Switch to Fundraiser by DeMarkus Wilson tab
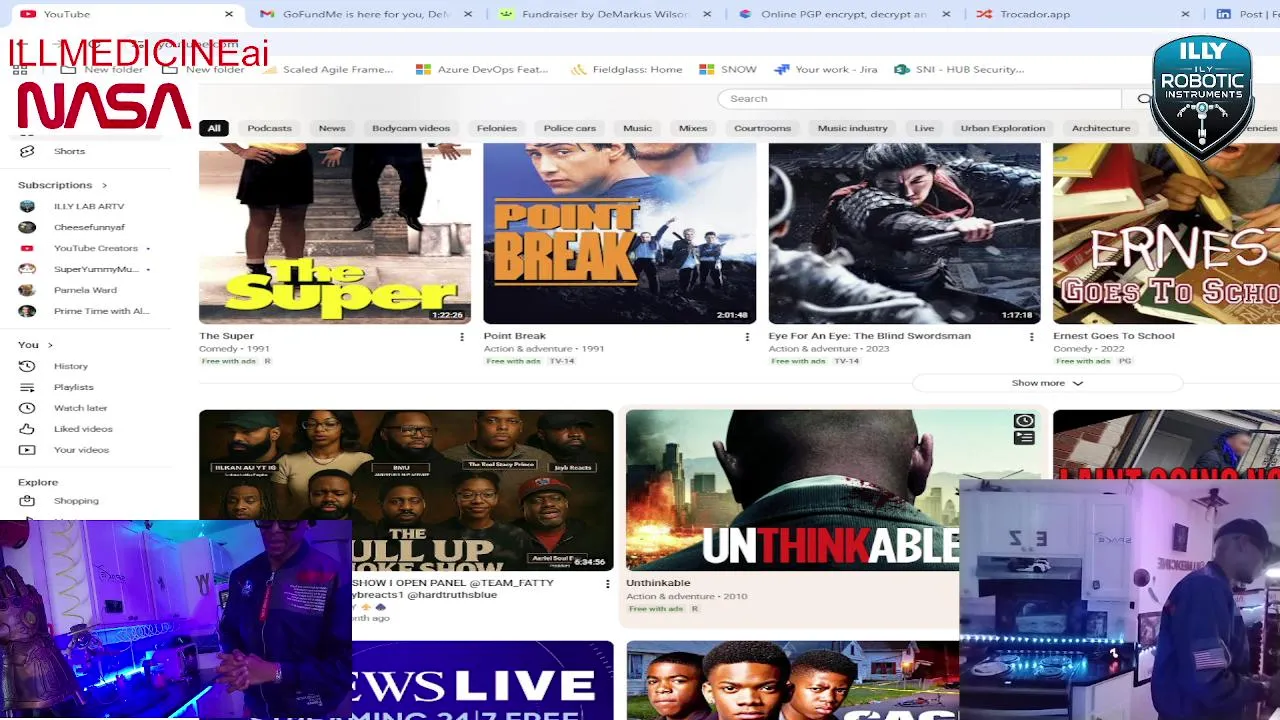 click(x=595, y=14)
